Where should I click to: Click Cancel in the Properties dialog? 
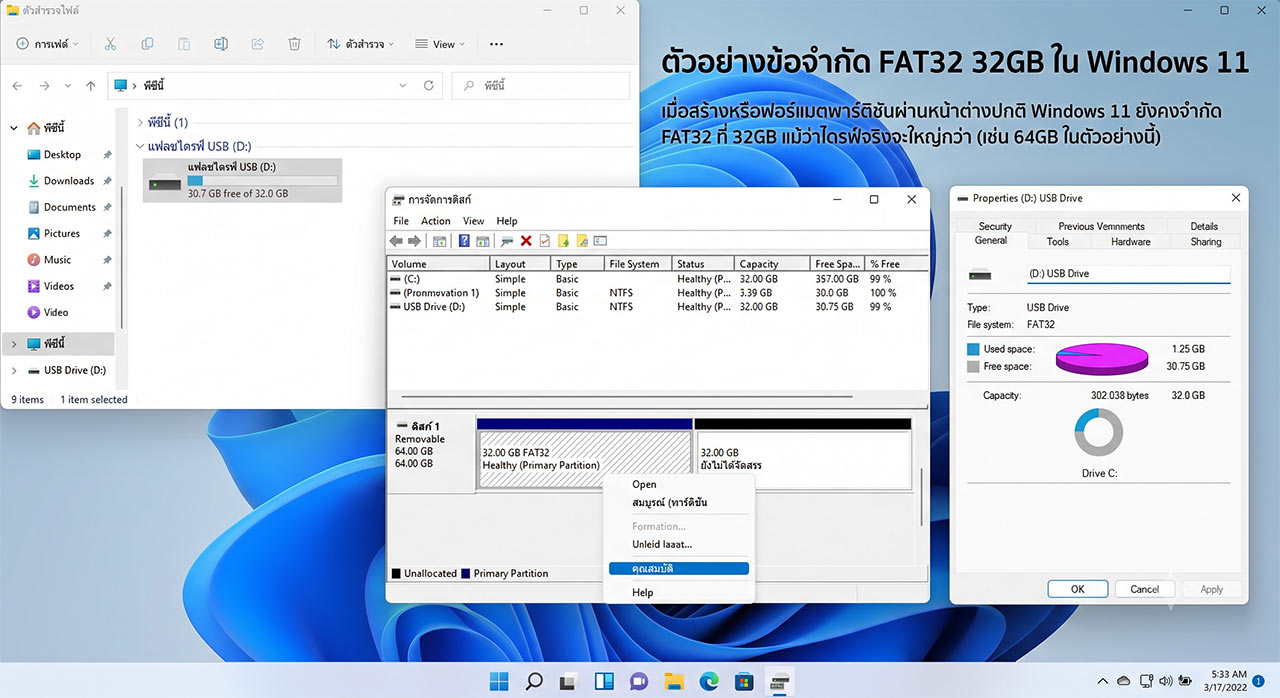pos(1145,589)
